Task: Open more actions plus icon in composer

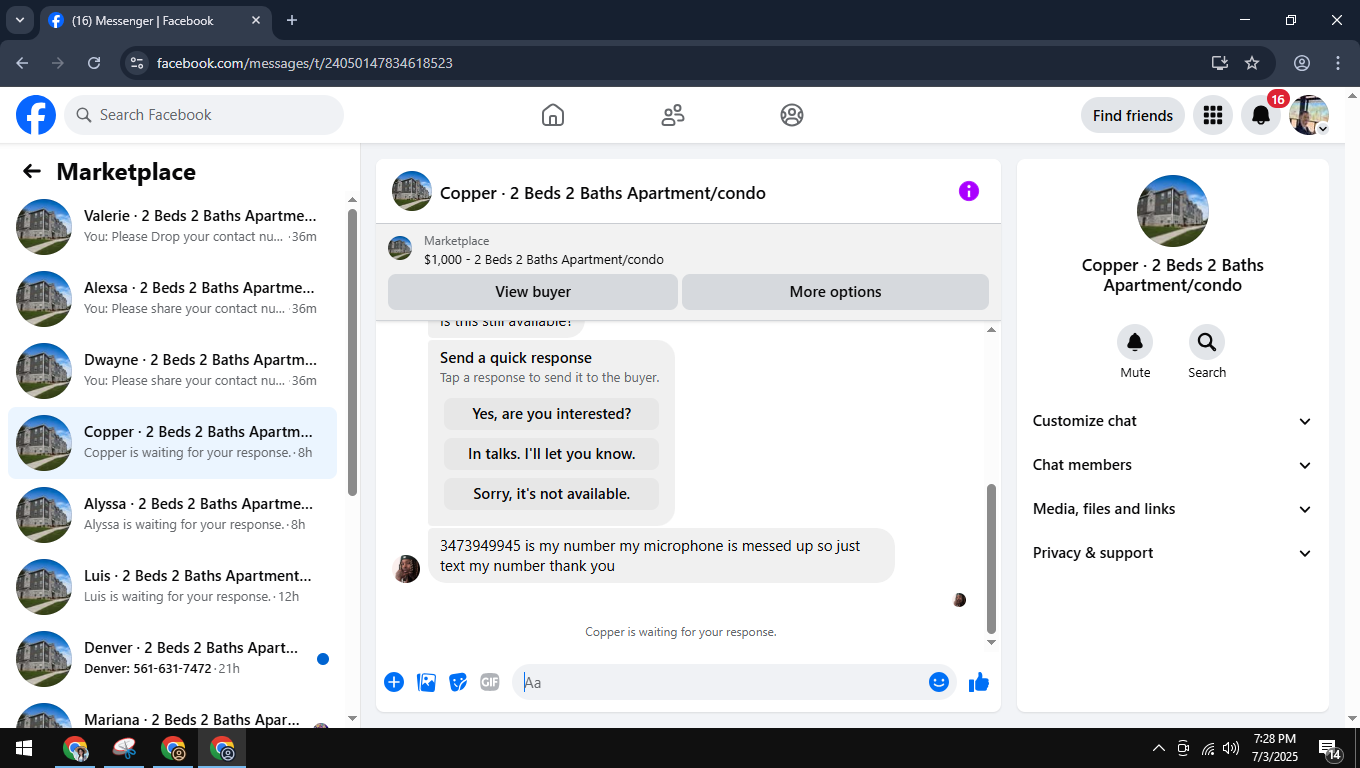Action: coord(394,682)
